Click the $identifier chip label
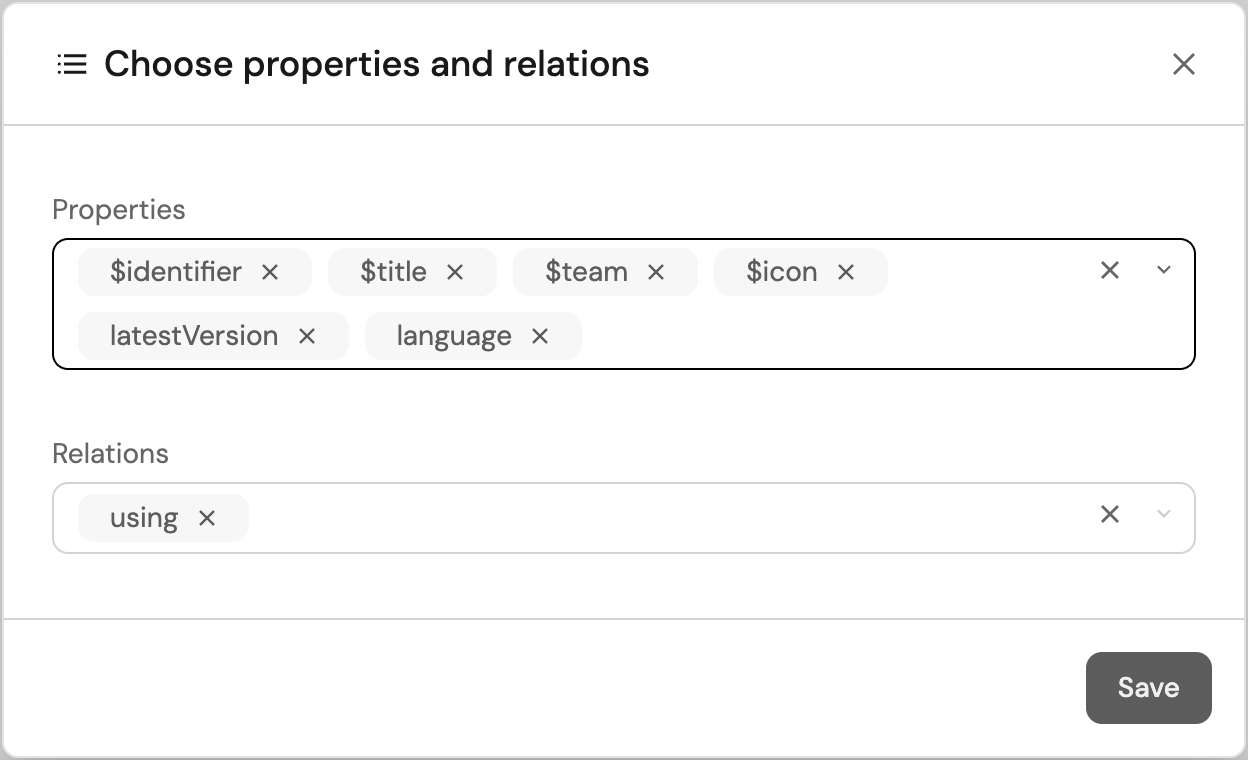The width and height of the screenshot is (1248, 760). (x=176, y=272)
